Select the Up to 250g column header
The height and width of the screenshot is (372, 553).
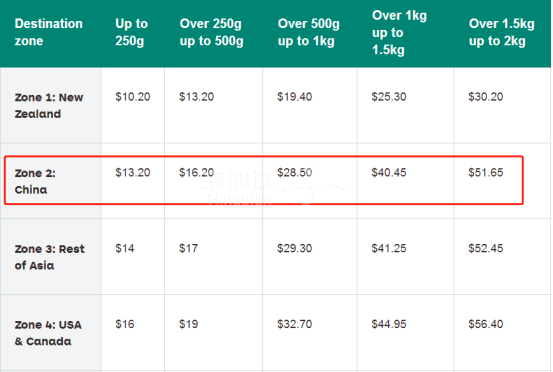tap(132, 32)
